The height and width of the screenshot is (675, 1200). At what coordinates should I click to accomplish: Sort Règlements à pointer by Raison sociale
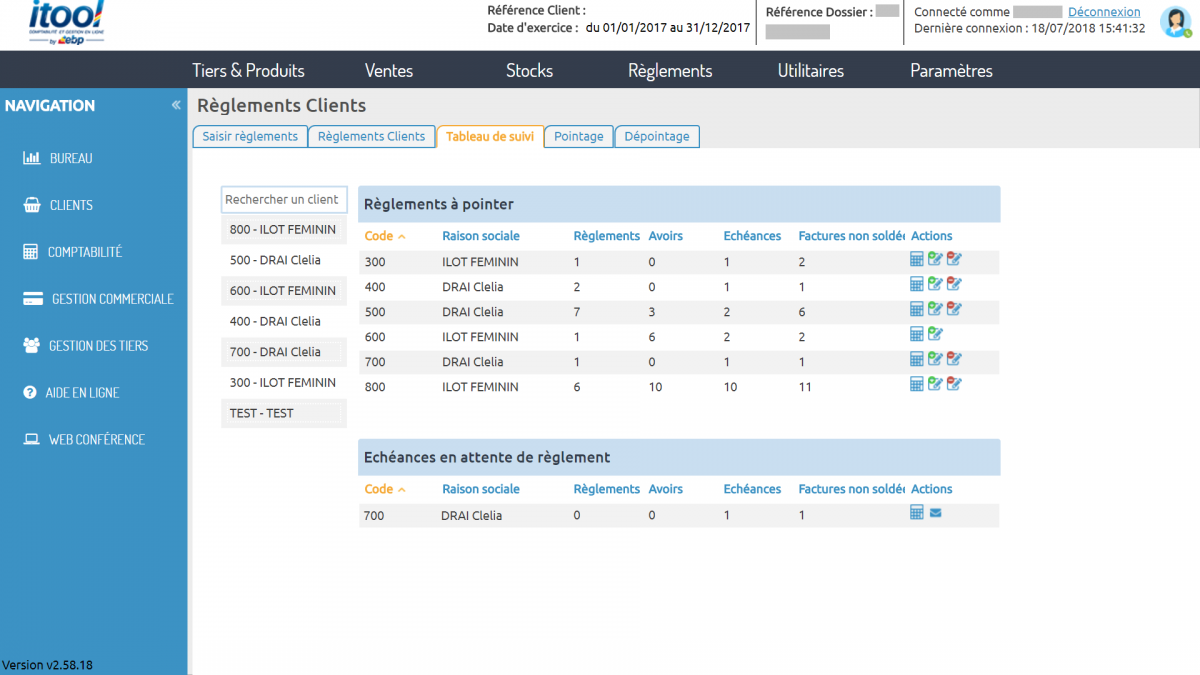(481, 236)
